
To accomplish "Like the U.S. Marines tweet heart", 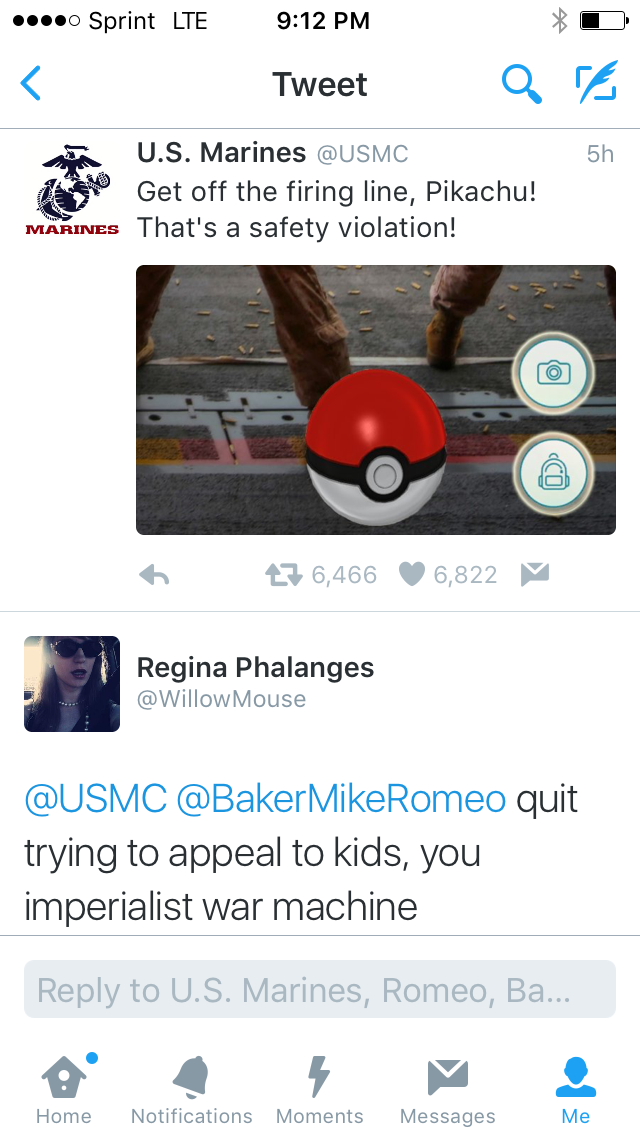I will (x=412, y=575).
